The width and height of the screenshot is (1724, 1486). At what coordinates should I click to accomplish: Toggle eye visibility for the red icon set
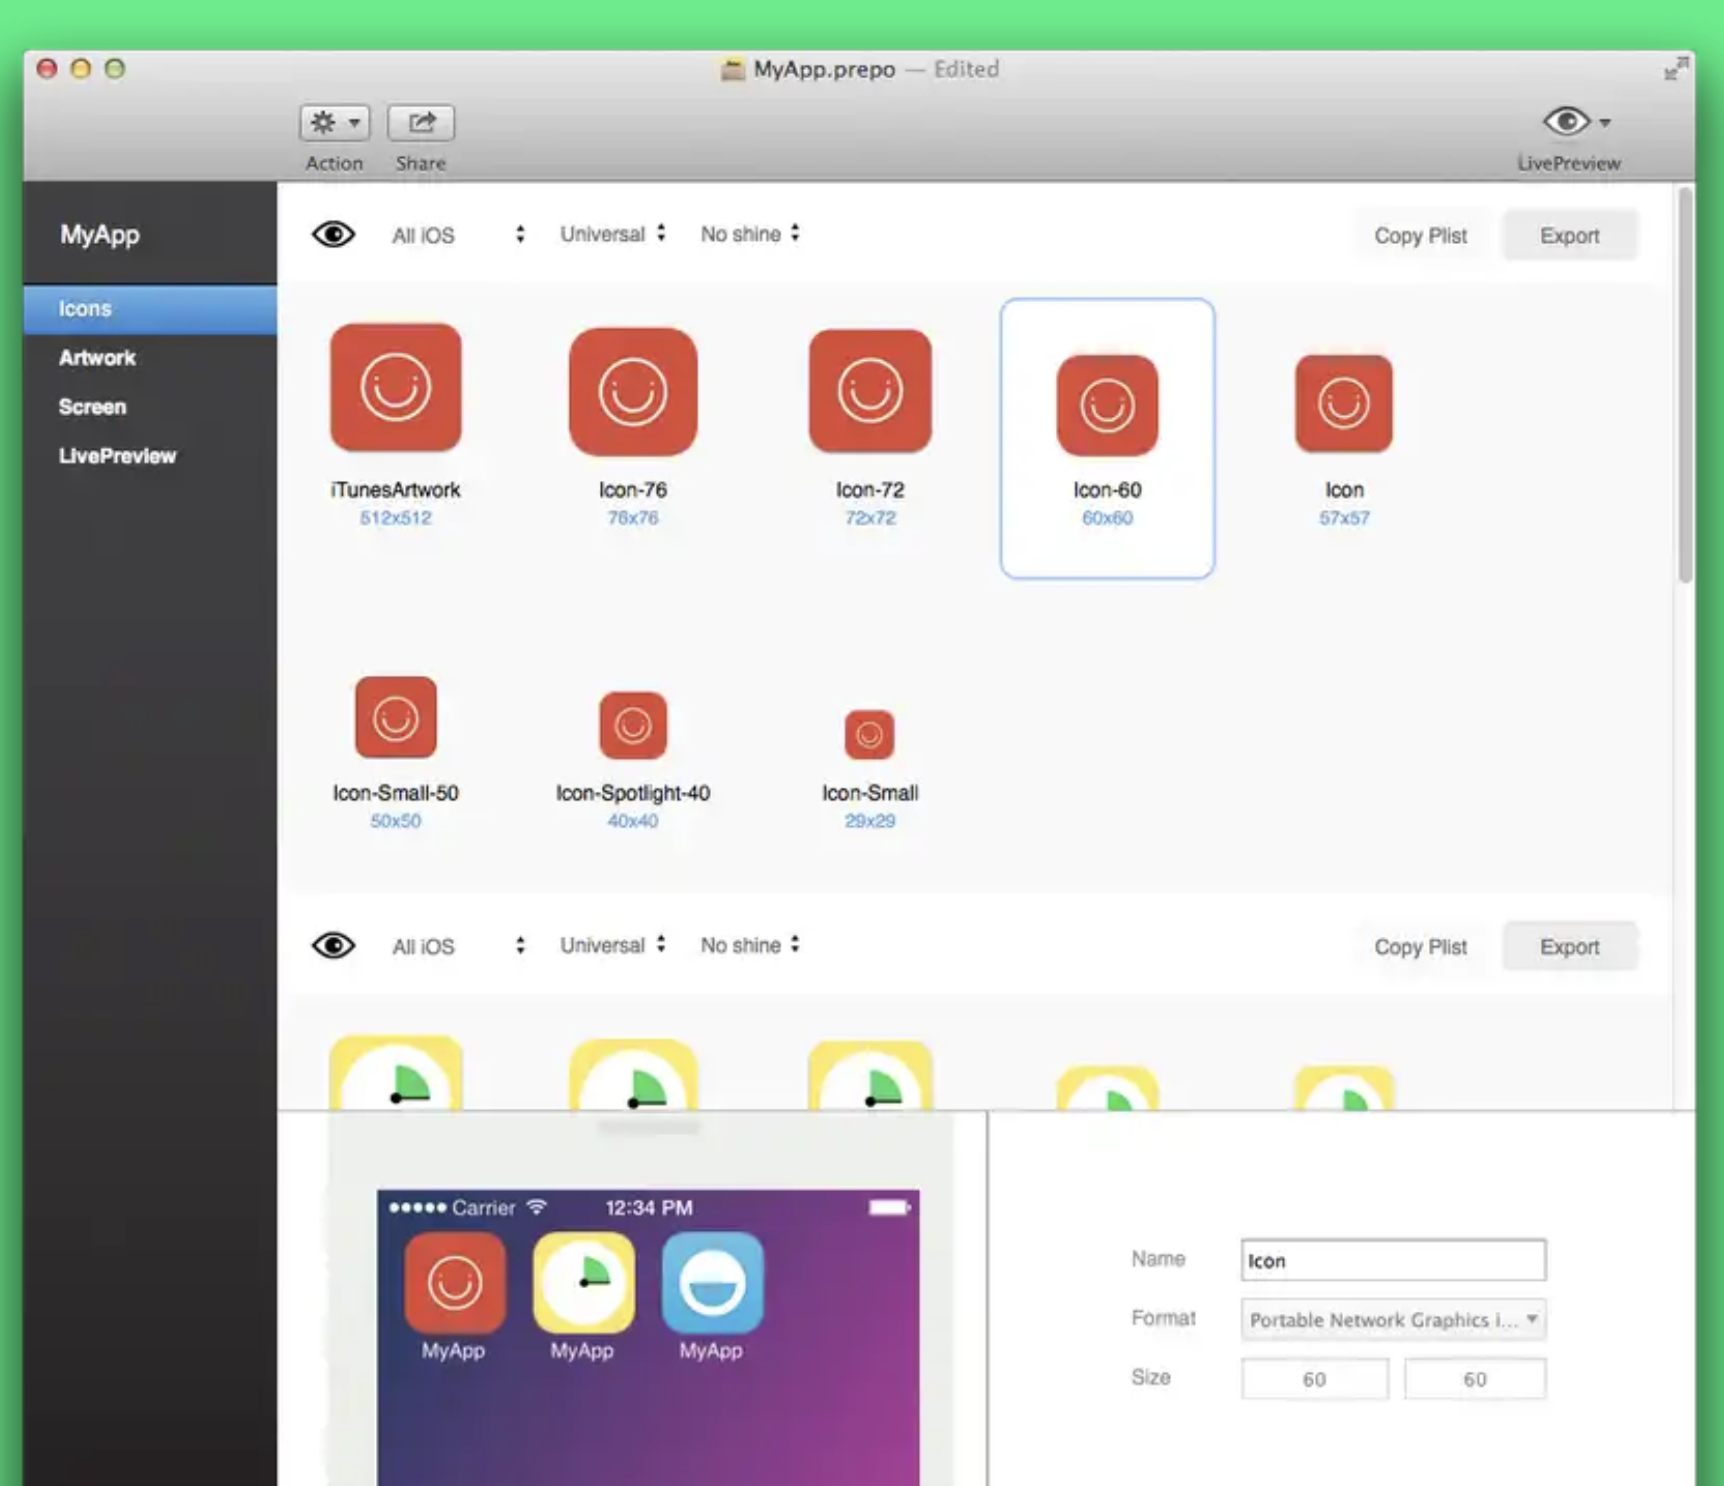(x=333, y=235)
